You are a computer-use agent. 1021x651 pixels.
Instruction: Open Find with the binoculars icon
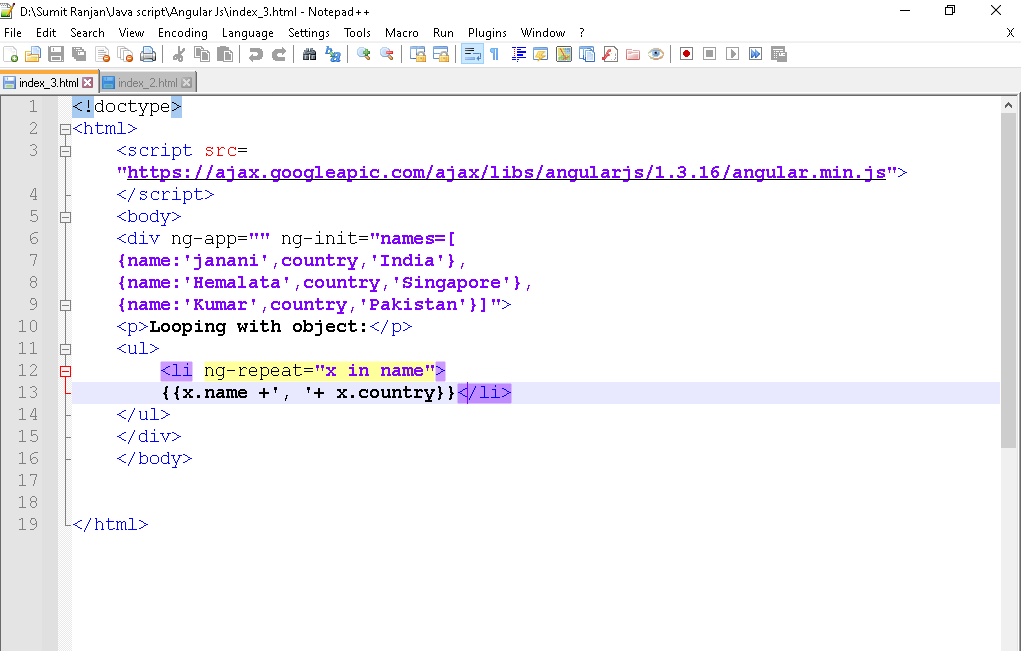click(309, 54)
